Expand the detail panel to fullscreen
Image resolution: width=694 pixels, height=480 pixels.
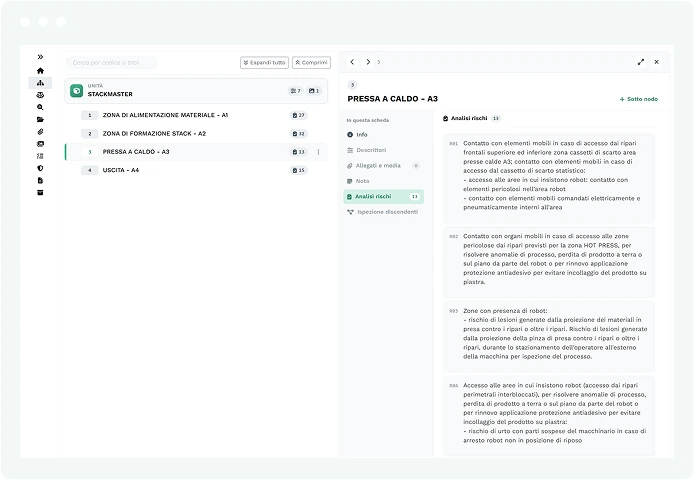[x=640, y=62]
